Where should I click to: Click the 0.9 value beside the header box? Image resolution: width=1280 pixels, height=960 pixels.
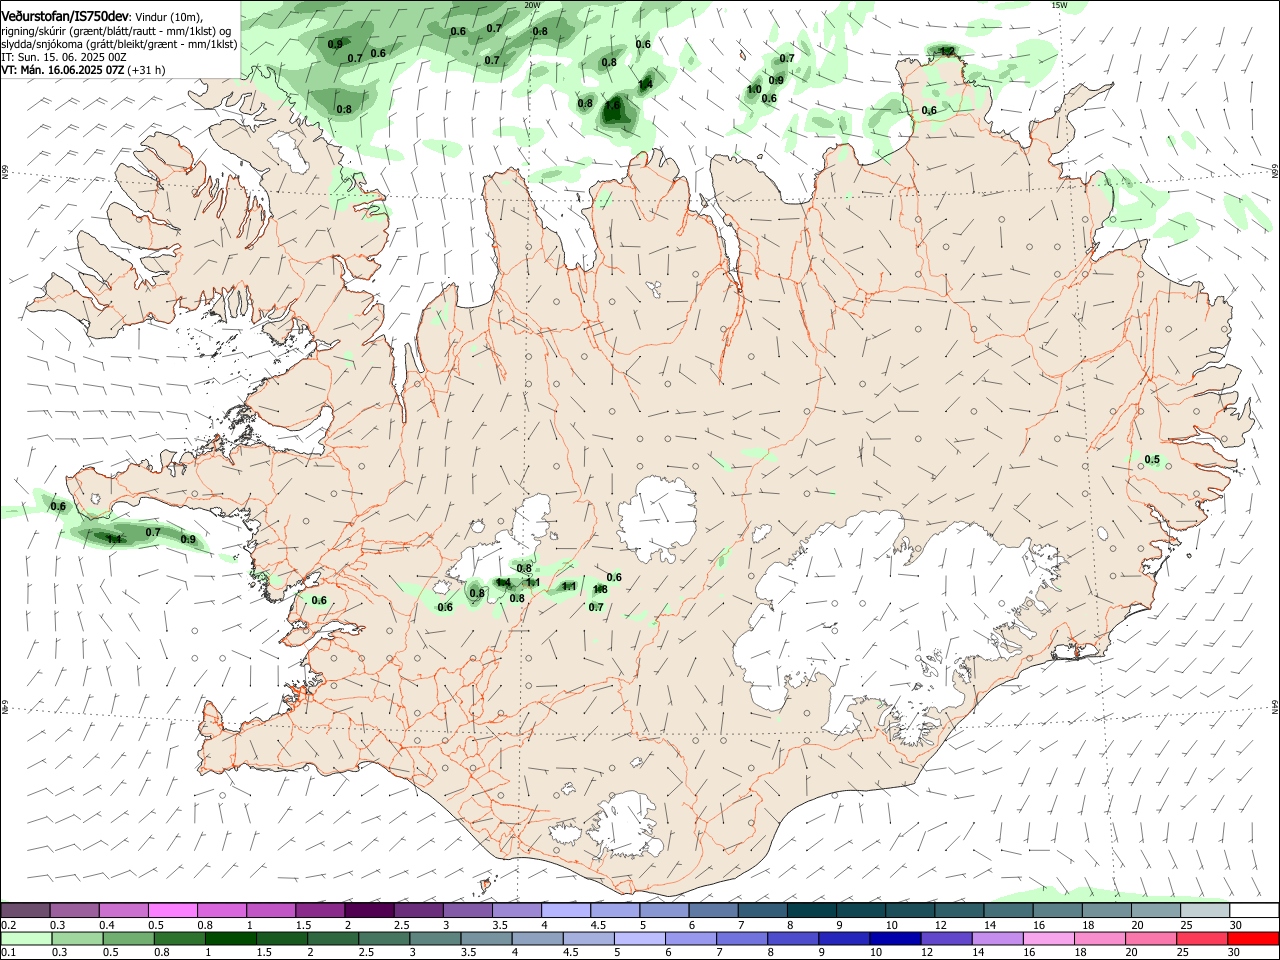[335, 44]
